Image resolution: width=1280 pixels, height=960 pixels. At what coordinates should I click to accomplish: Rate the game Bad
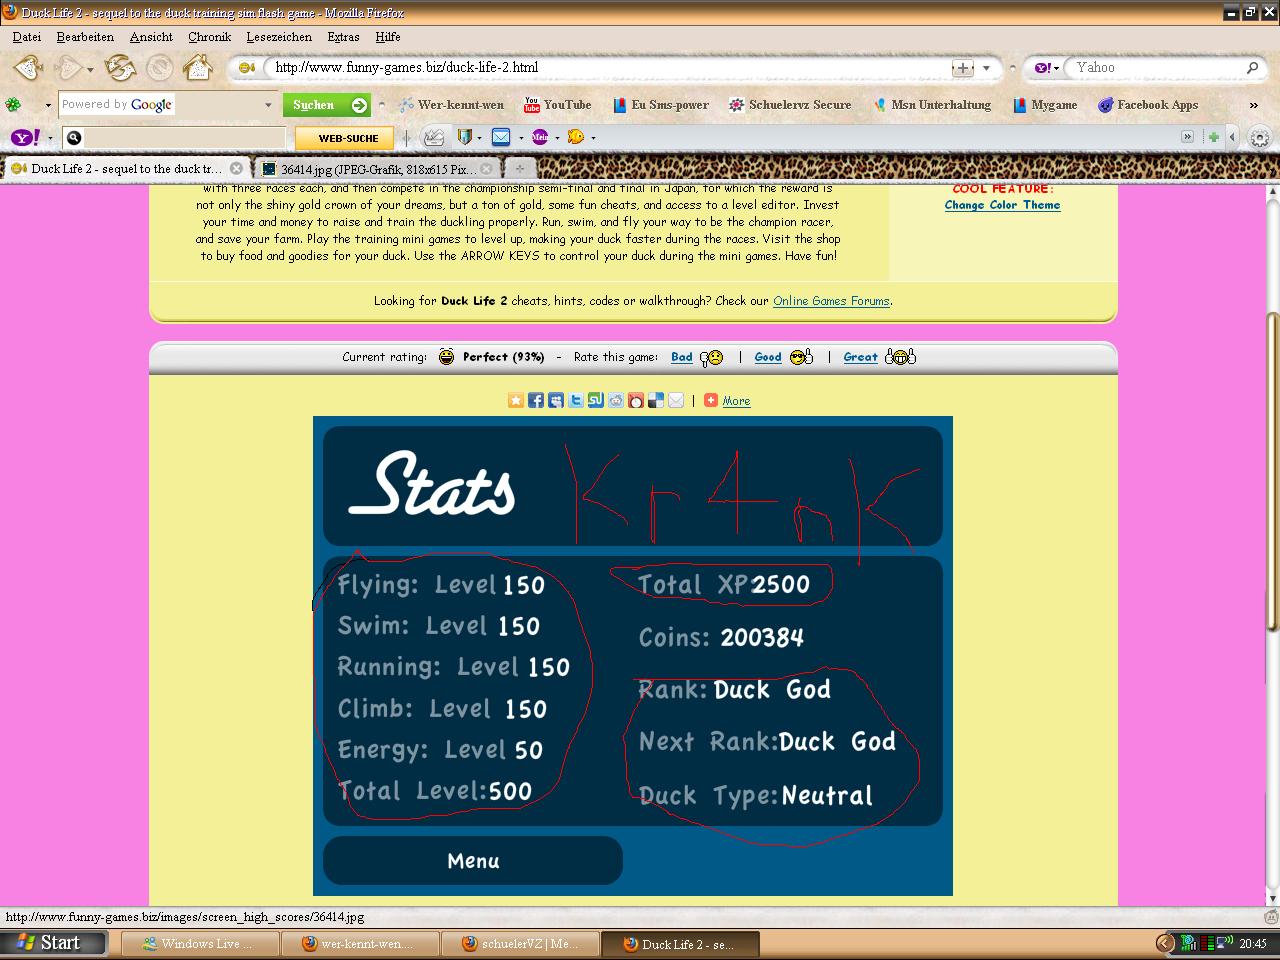(x=682, y=357)
